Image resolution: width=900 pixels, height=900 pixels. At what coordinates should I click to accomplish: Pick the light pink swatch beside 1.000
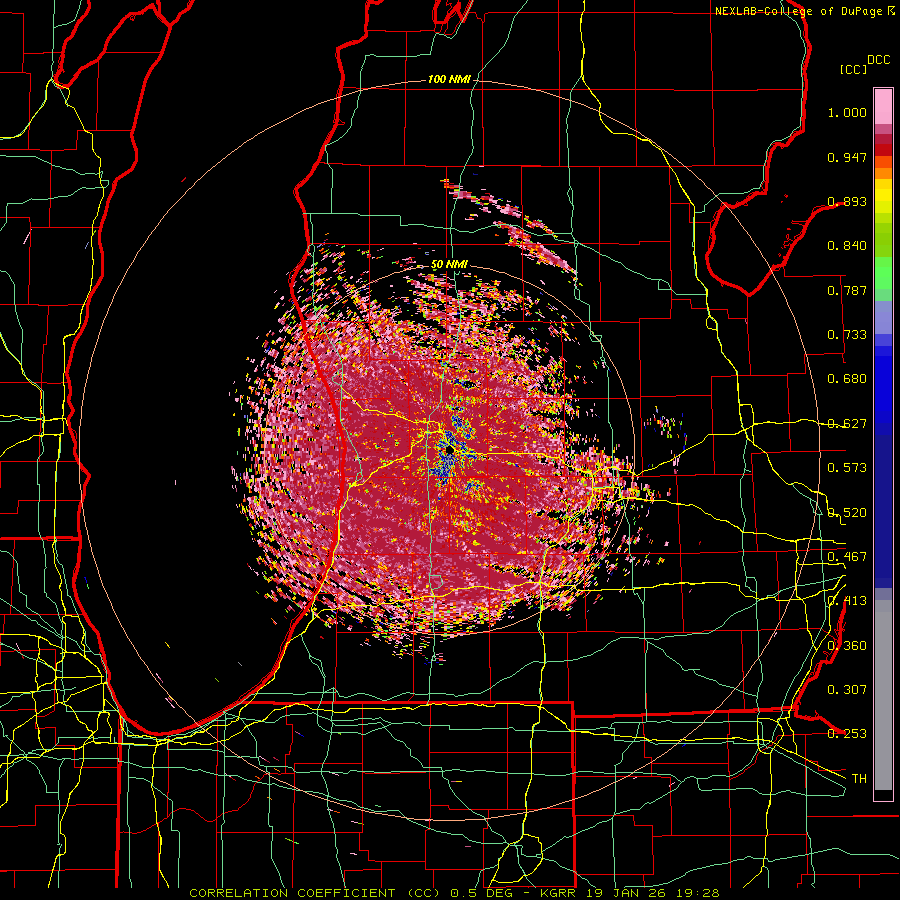[883, 107]
